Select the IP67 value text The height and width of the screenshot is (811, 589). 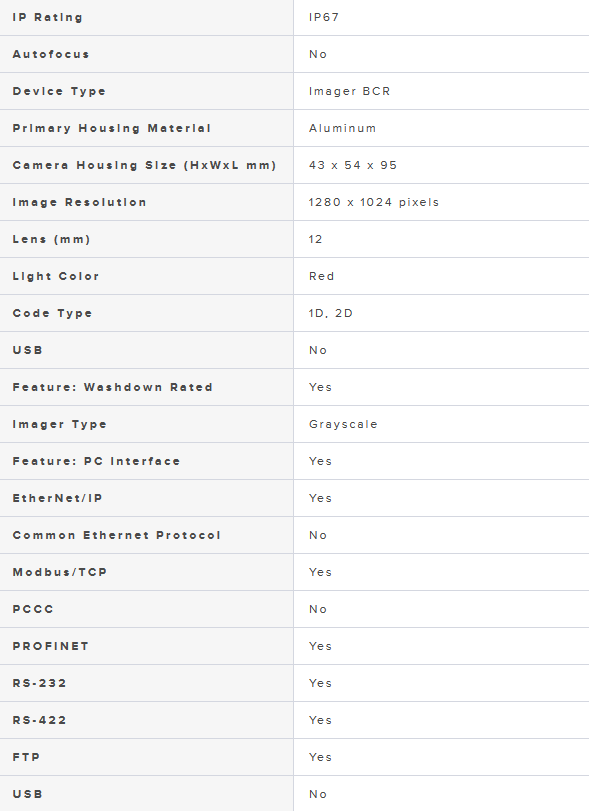pos(324,18)
